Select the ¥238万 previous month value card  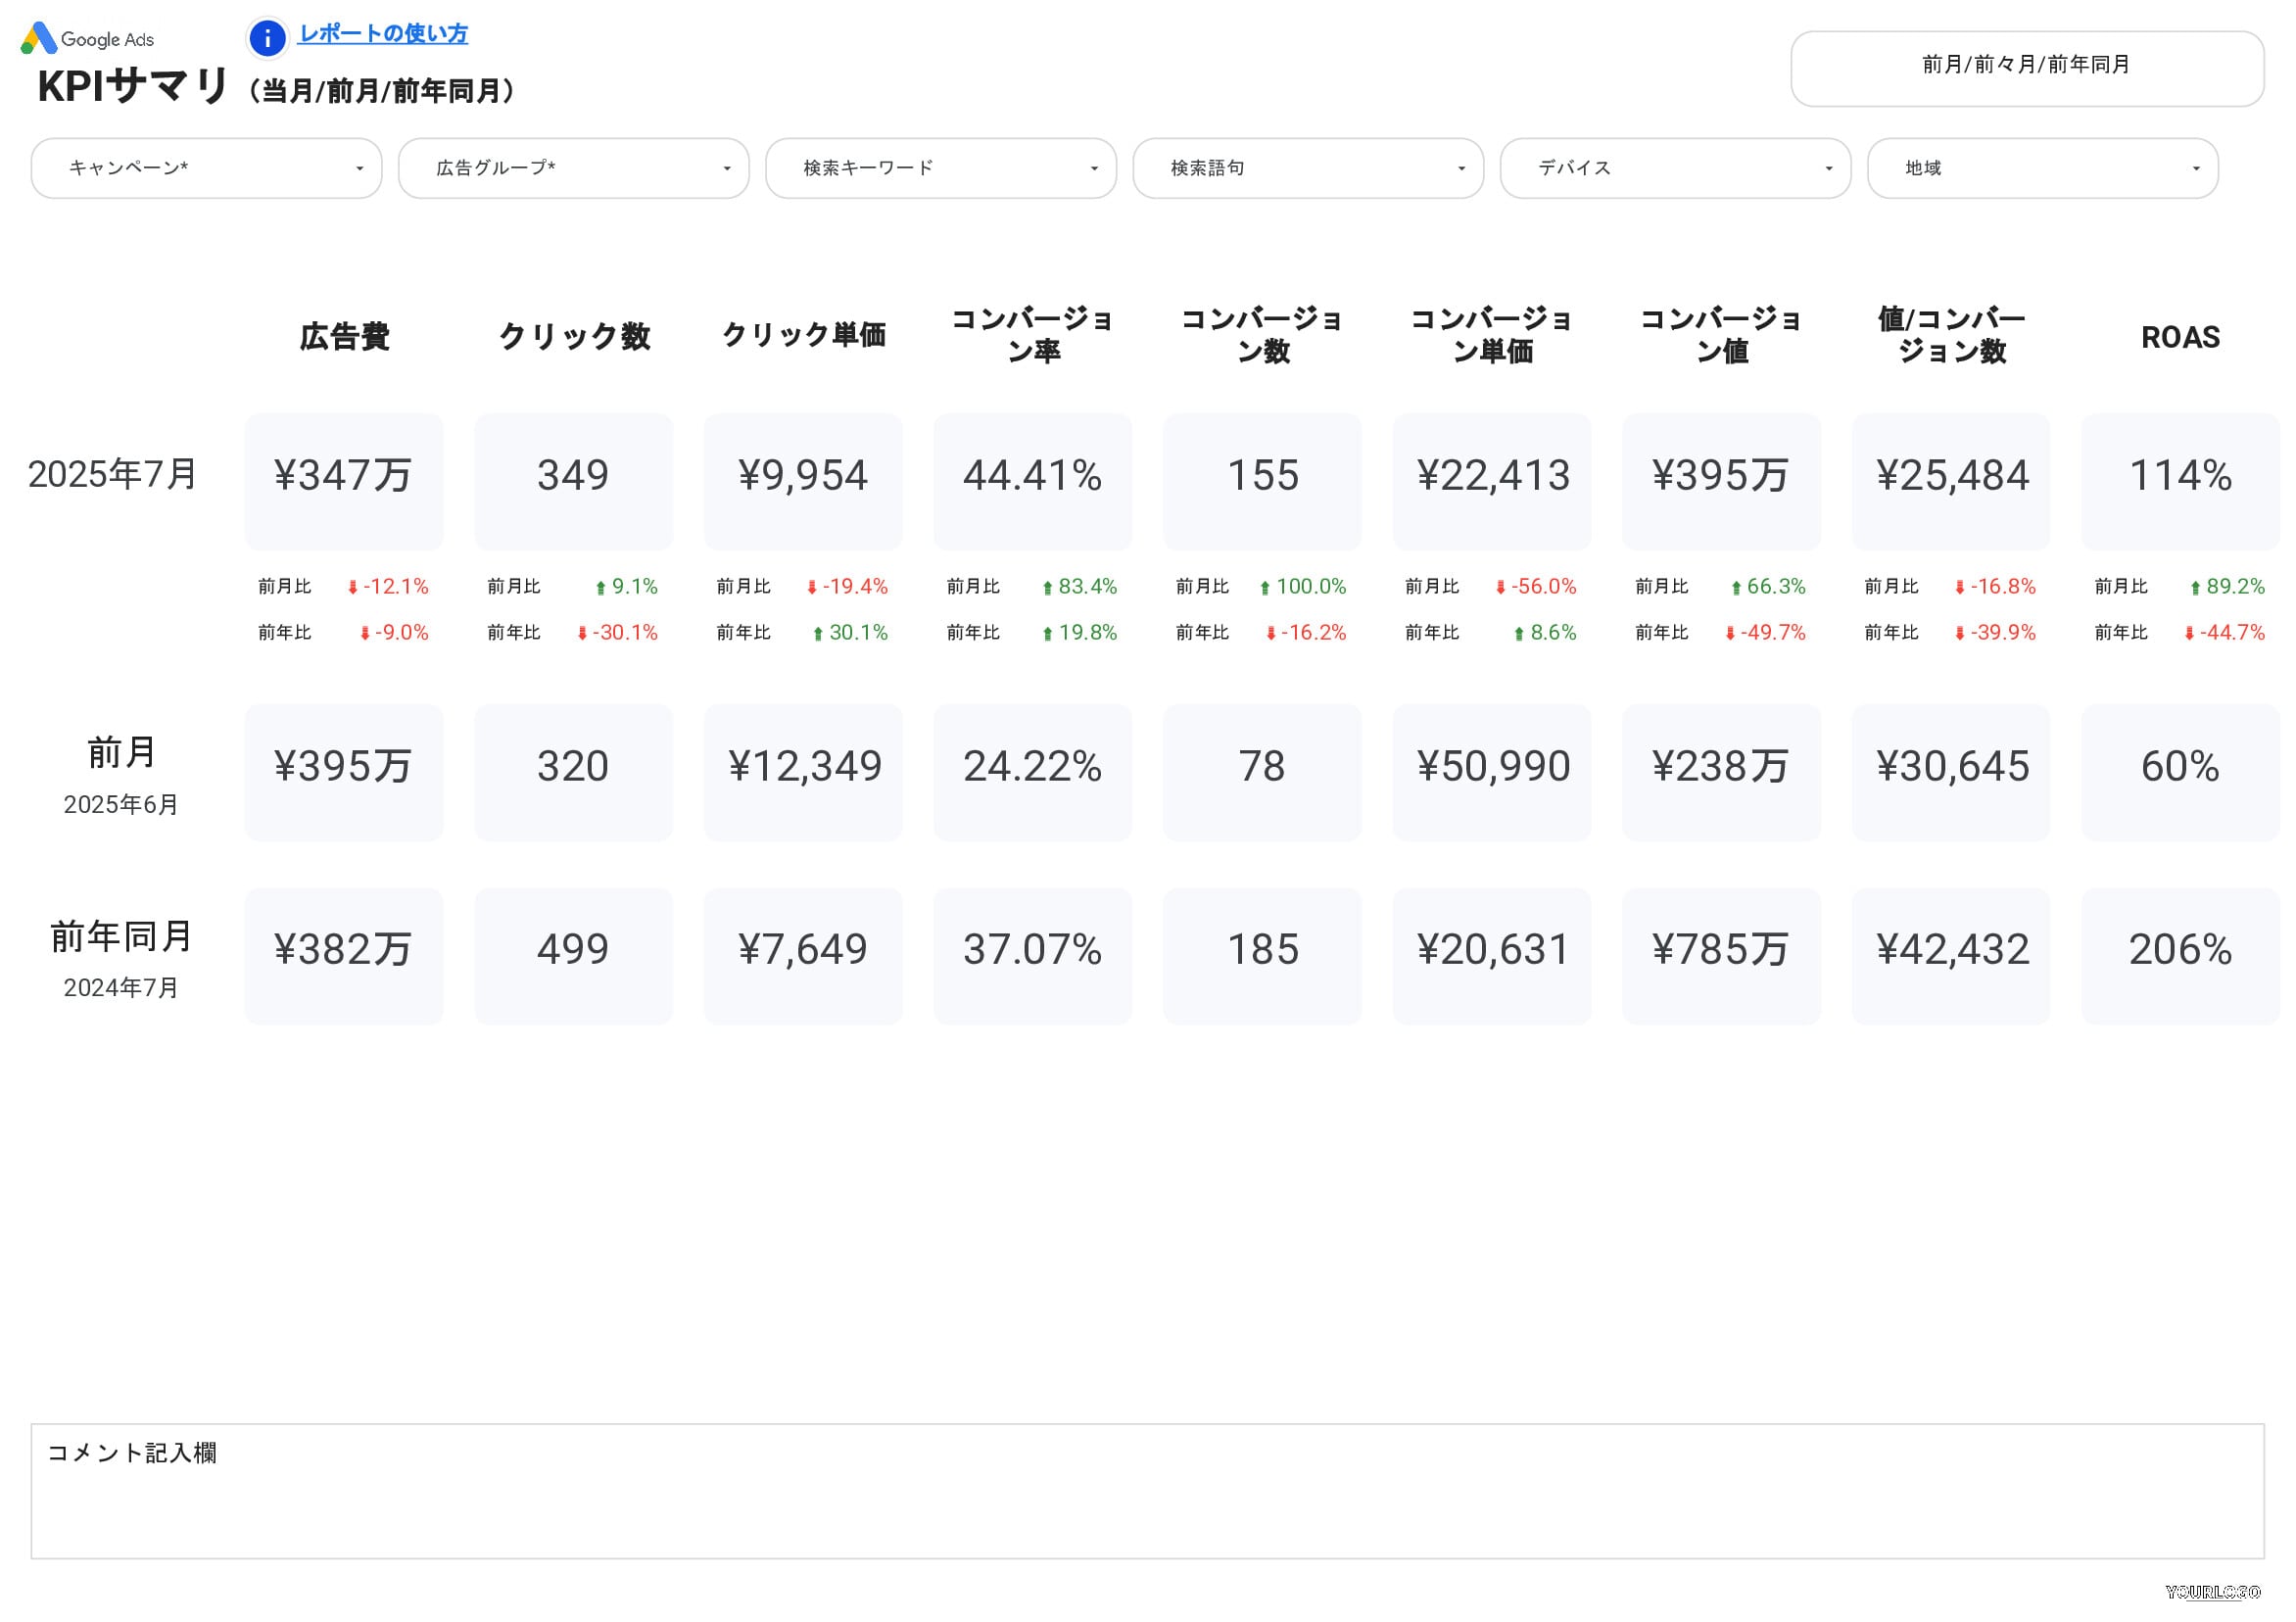point(1722,772)
